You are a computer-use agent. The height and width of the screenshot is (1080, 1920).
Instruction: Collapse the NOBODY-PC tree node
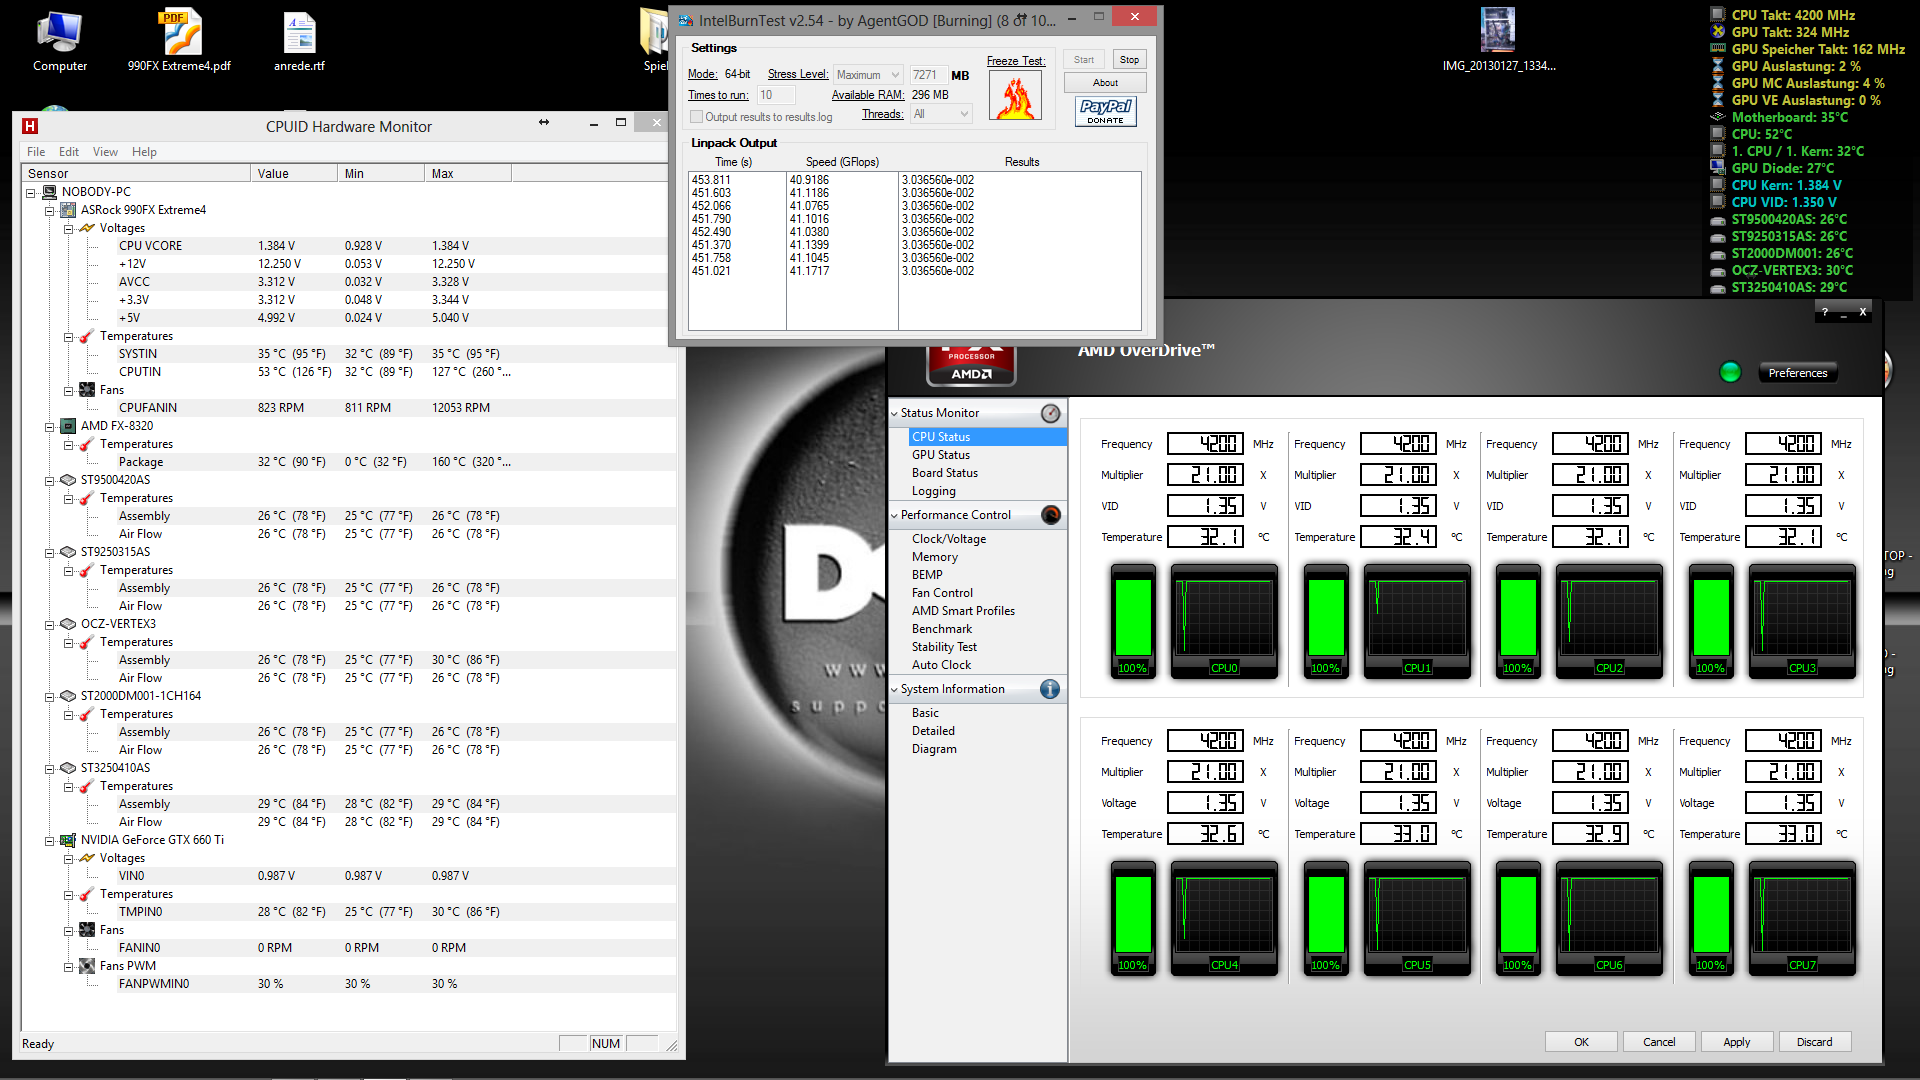click(31, 192)
